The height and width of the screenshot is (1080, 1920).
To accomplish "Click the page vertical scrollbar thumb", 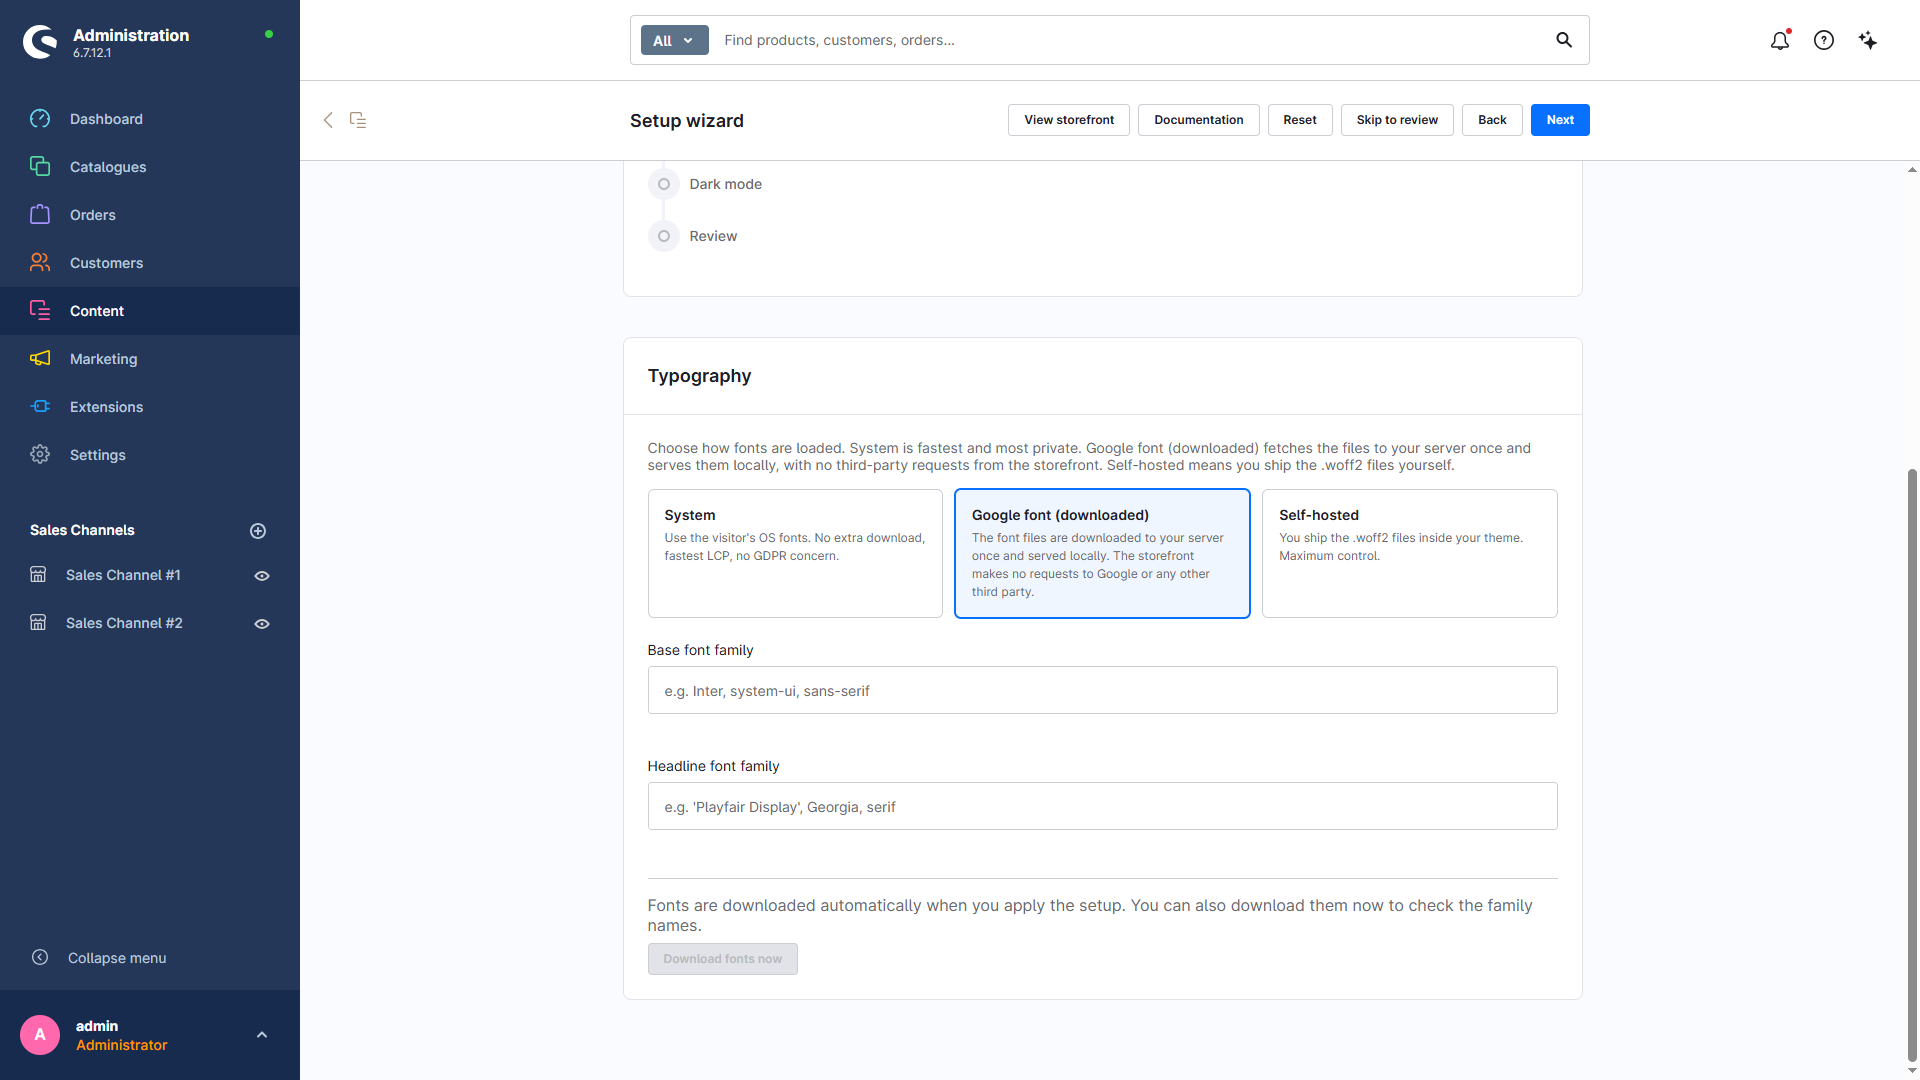I will 1912,765.
